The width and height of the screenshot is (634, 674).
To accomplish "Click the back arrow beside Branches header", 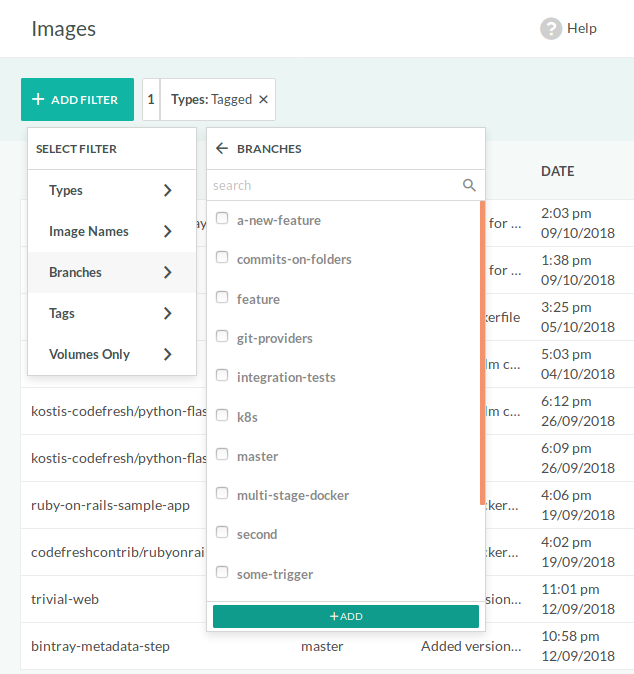I will (x=222, y=149).
